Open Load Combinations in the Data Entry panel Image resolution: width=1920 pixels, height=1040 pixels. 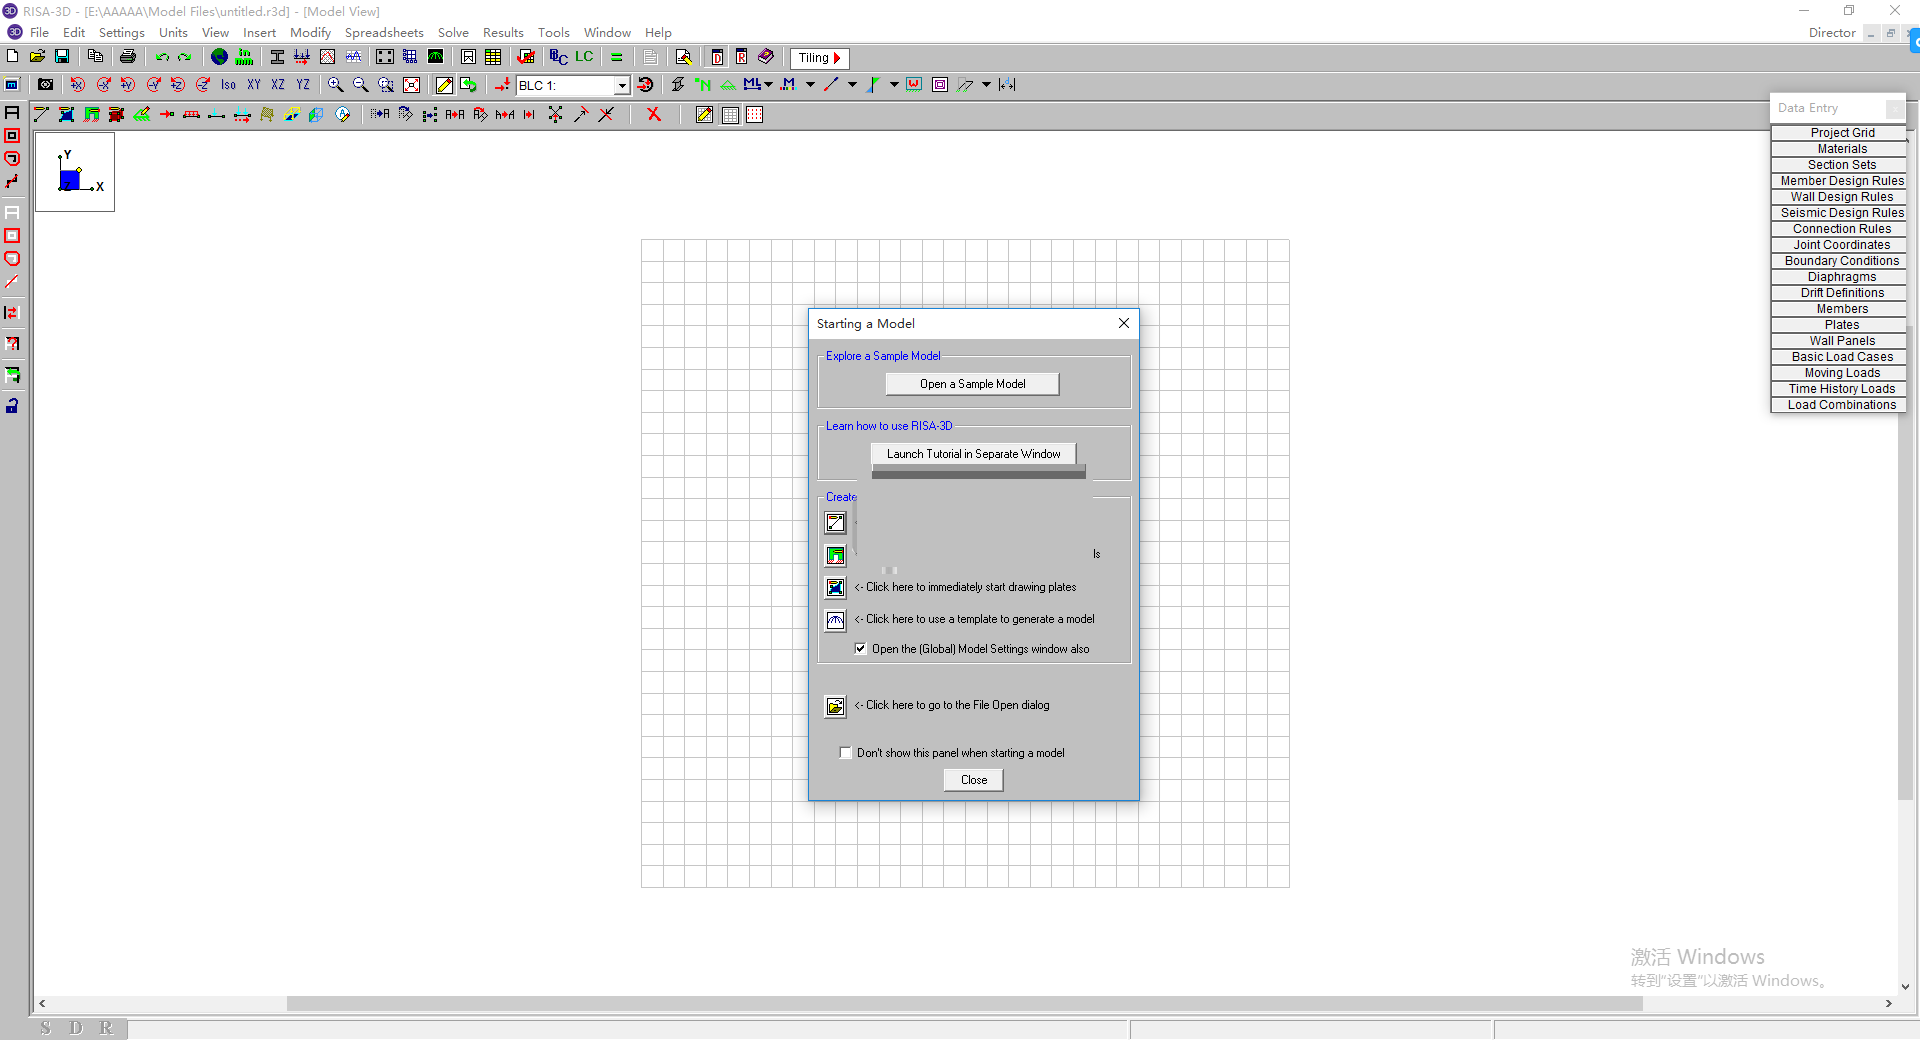pos(1841,405)
